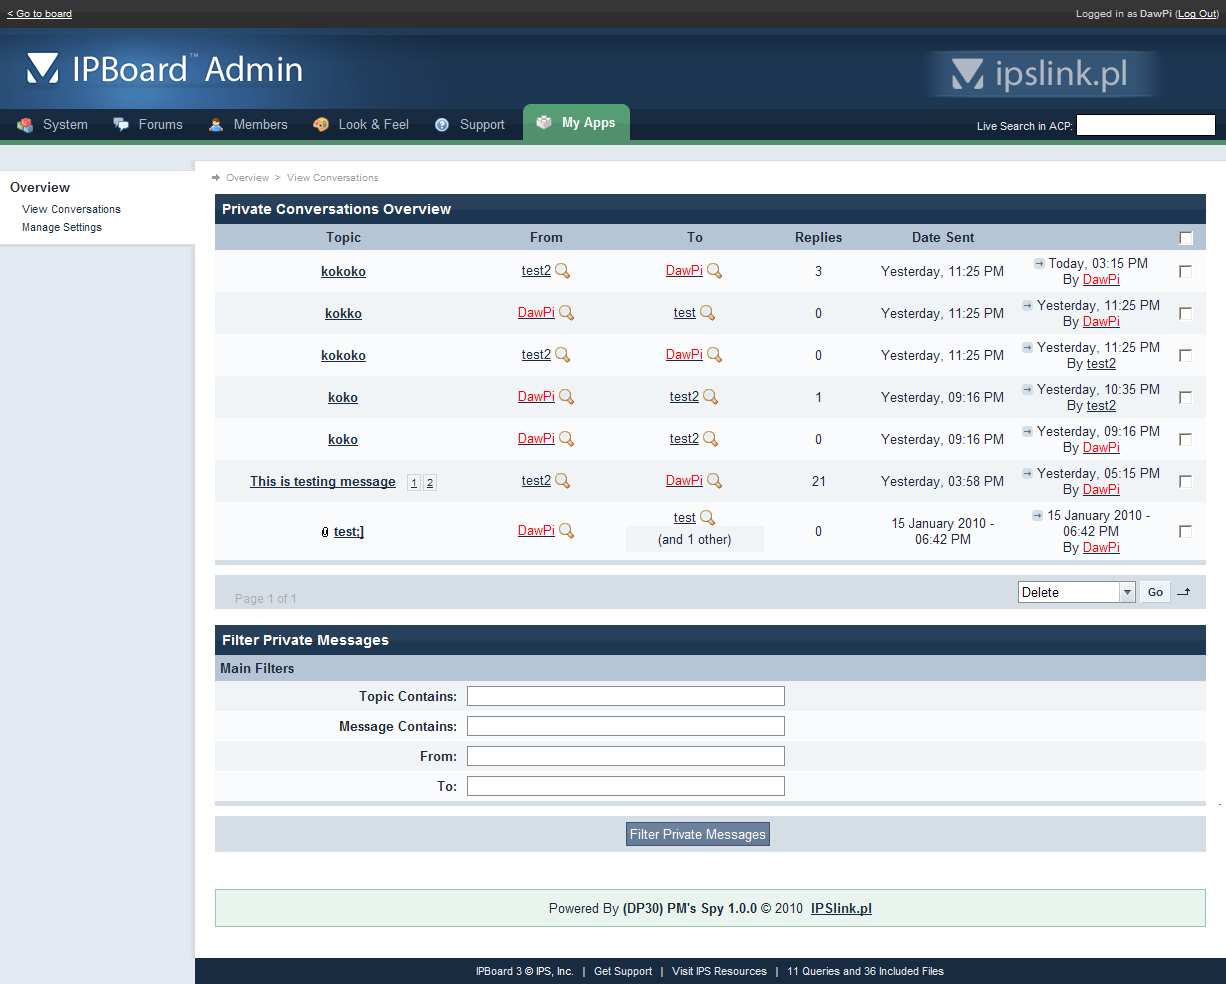Screen dimensions: 1226x984
Task: Click the Topic Contains input field
Action: [x=625, y=696]
